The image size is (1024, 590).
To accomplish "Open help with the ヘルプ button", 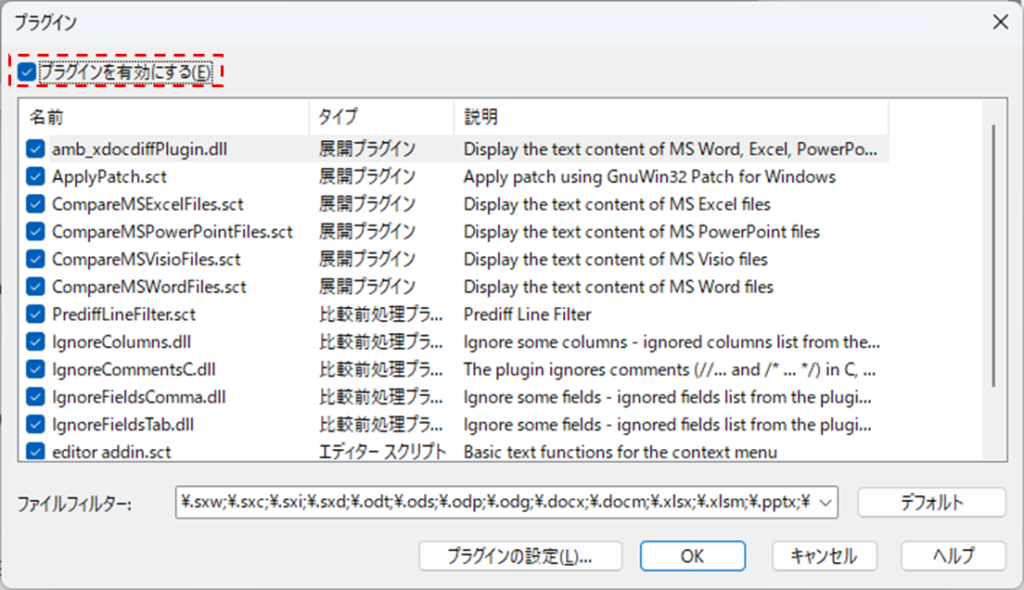I will (x=953, y=555).
